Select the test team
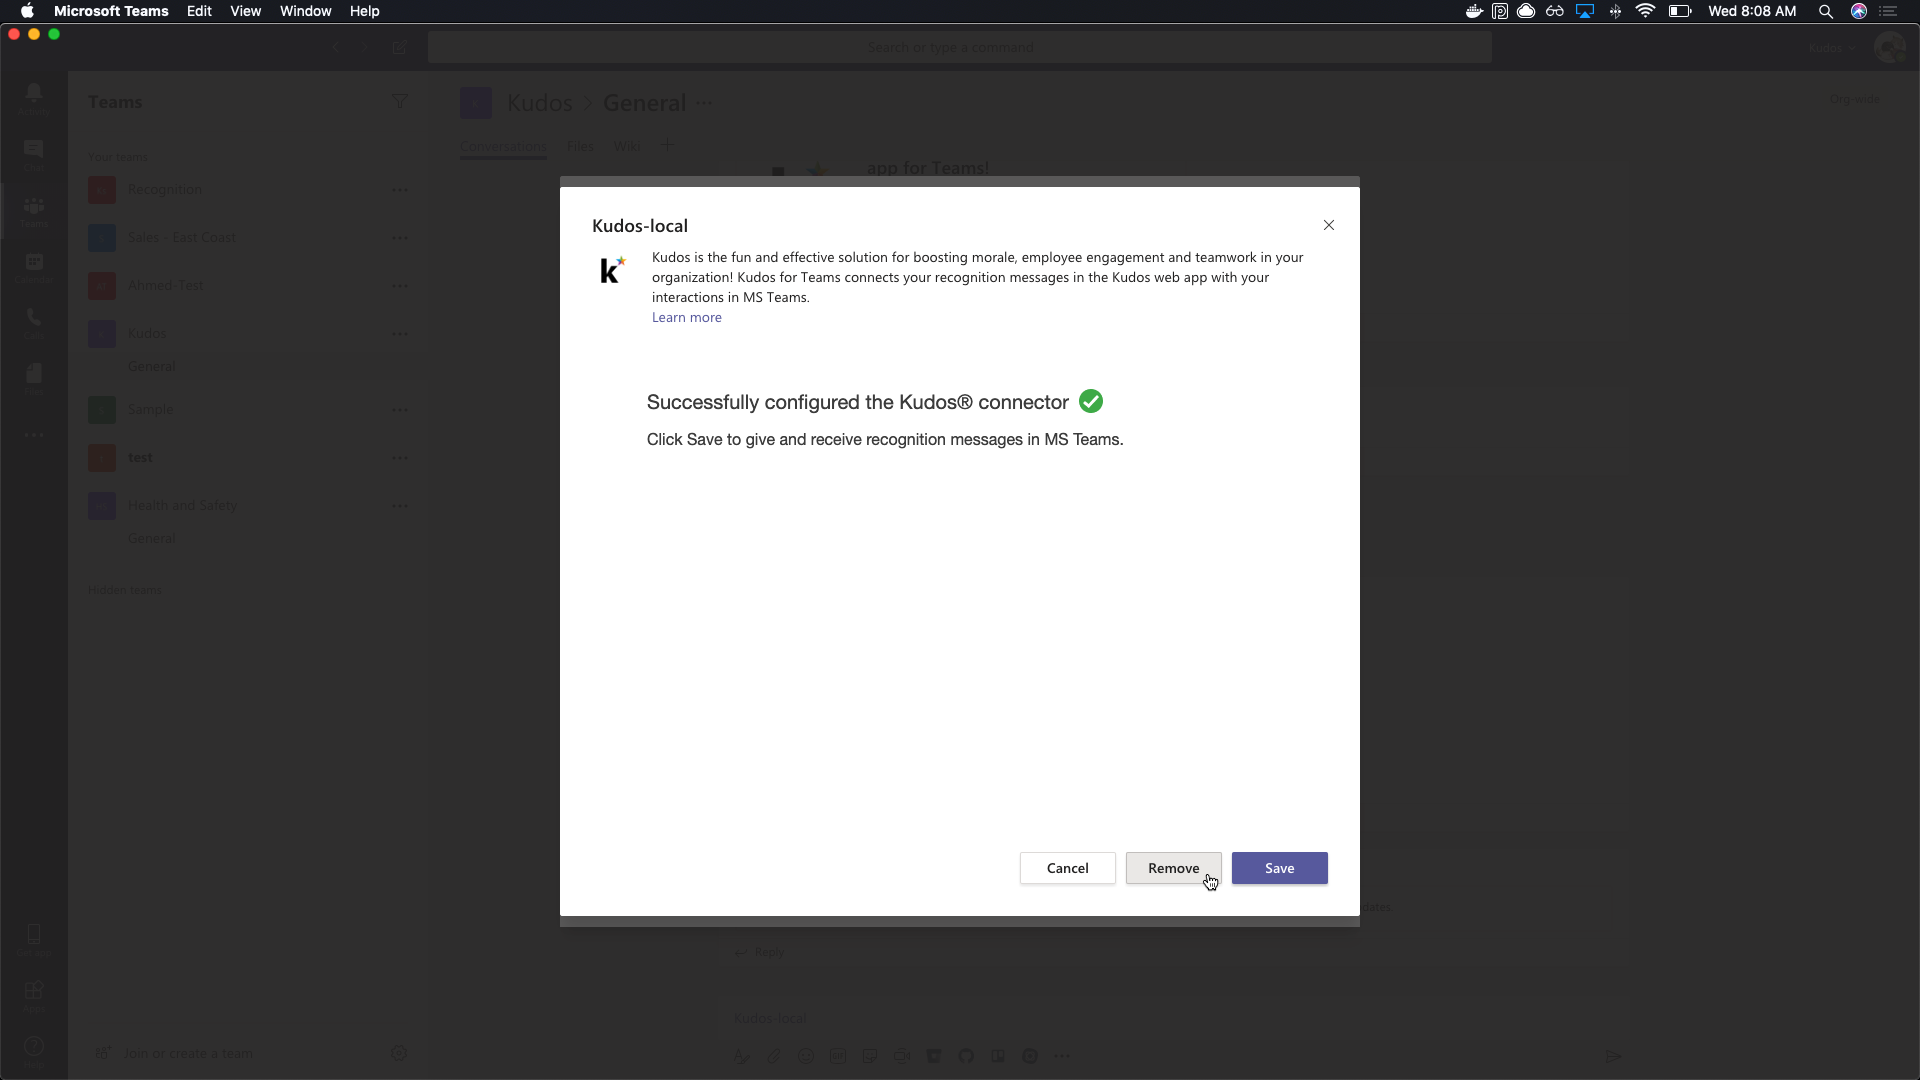Viewport: 1920px width, 1080px height. (140, 457)
